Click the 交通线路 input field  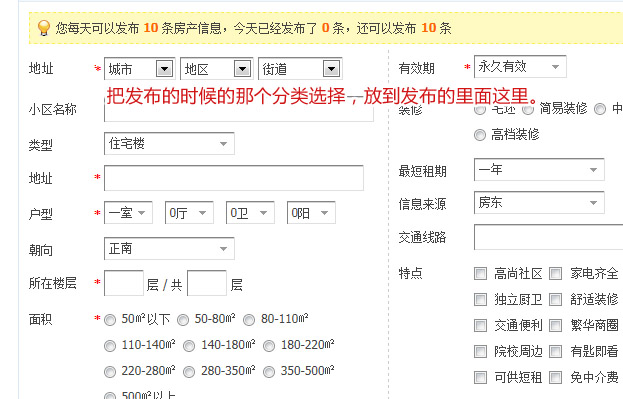pos(548,237)
